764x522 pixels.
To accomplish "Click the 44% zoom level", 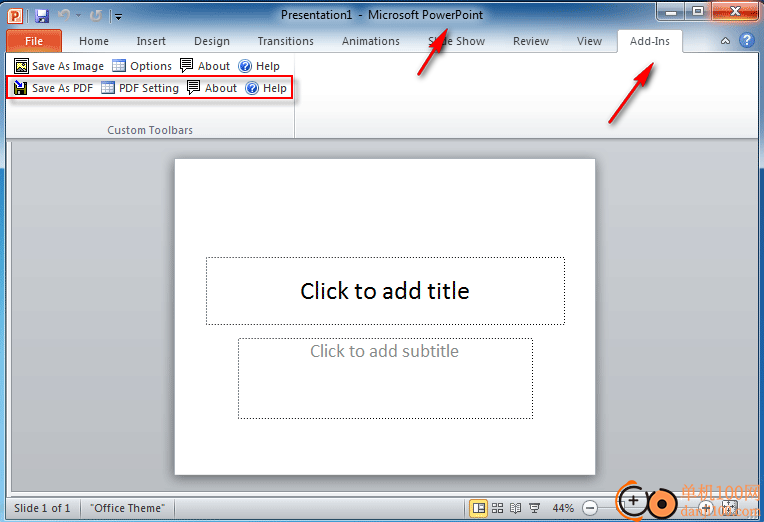I will 563,508.
